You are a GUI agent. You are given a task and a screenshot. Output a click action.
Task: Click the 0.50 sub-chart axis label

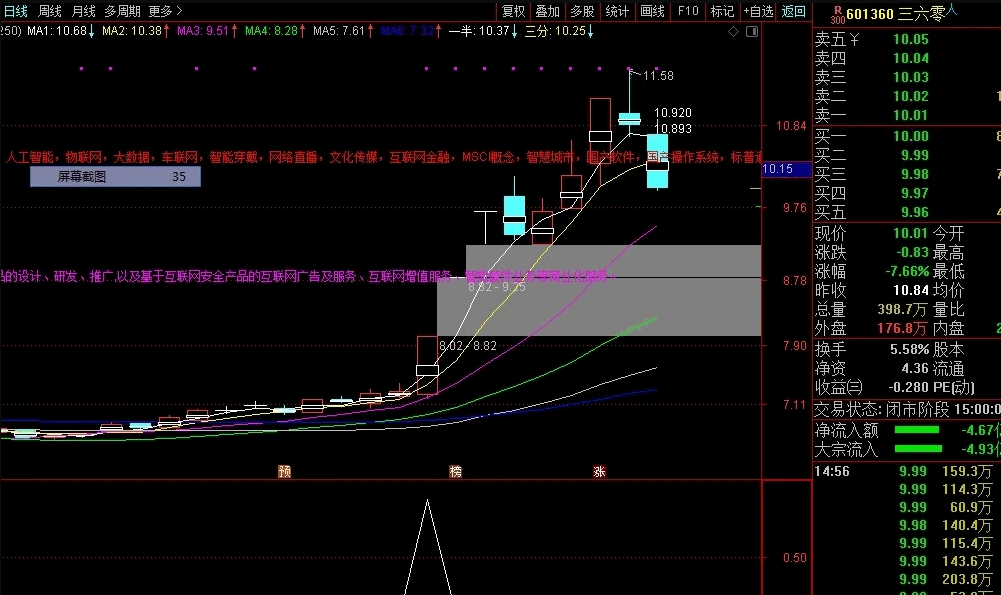point(795,558)
